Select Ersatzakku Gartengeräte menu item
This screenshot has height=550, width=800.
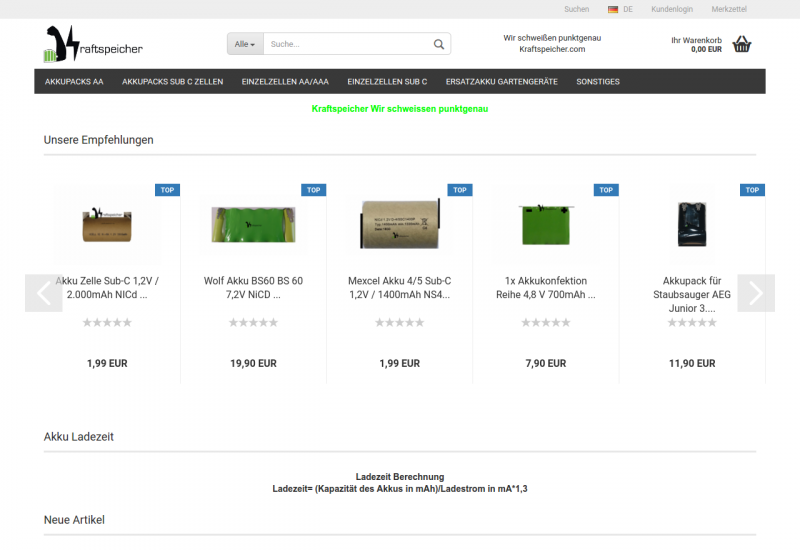[501, 81]
